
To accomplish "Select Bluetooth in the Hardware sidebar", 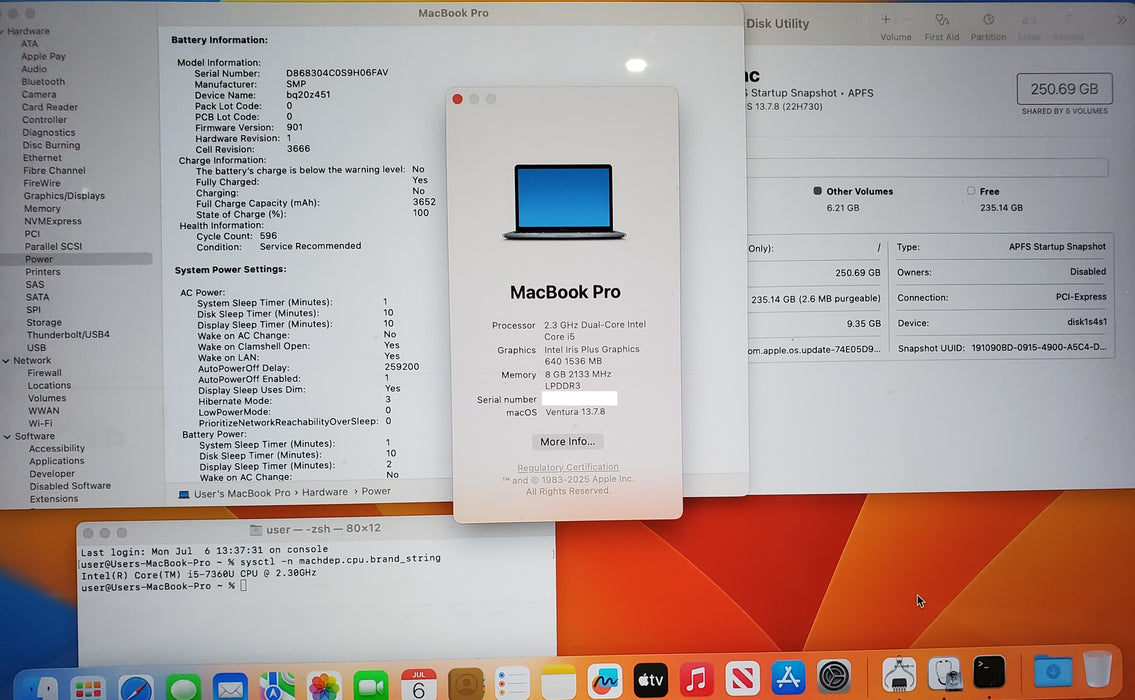I will click(43, 82).
